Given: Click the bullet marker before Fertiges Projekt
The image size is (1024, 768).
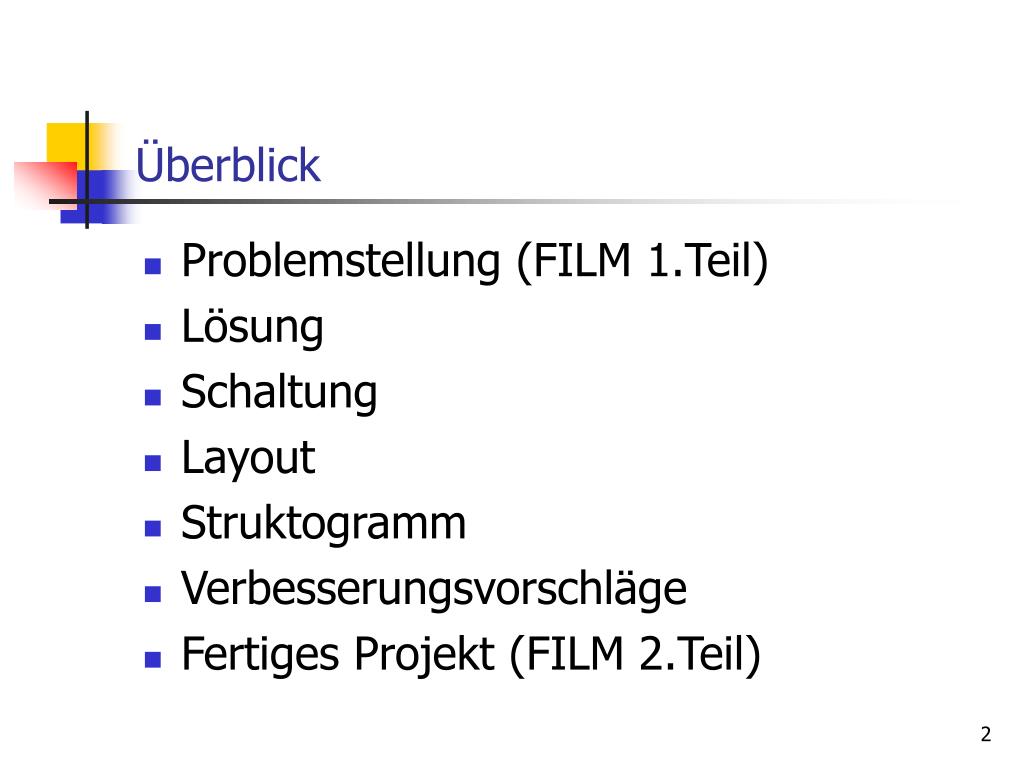Looking at the screenshot, I should coord(153,659).
